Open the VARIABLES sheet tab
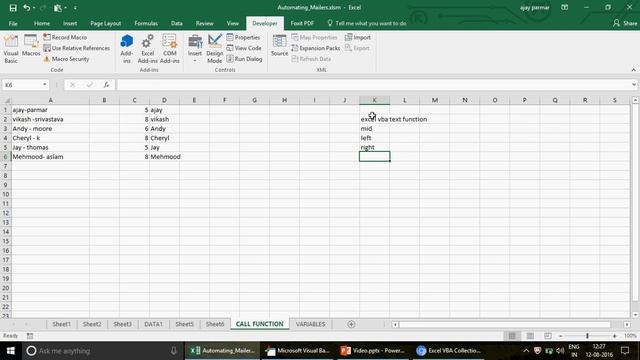 310,324
